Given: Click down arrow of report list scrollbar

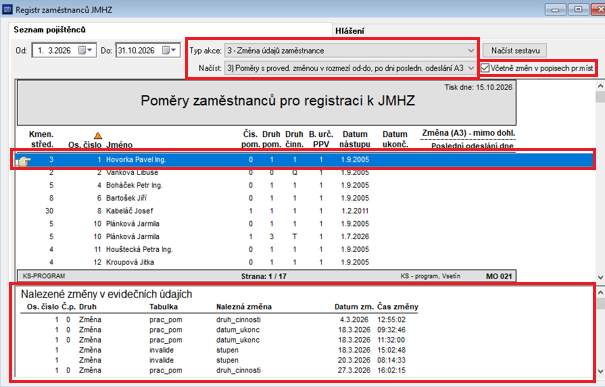Looking at the screenshot, I should point(600,277).
